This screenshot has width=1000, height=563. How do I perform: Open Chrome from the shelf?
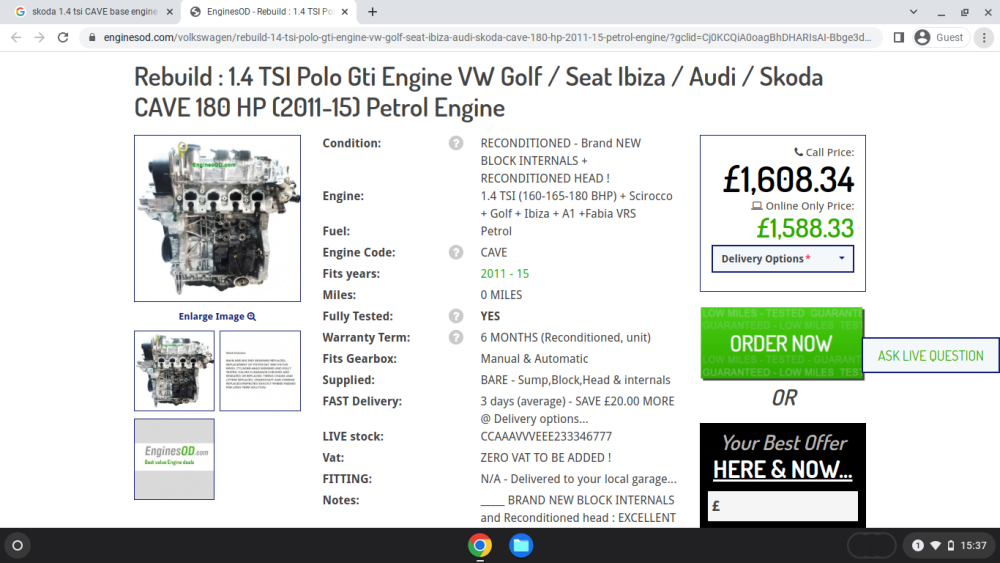[480, 545]
